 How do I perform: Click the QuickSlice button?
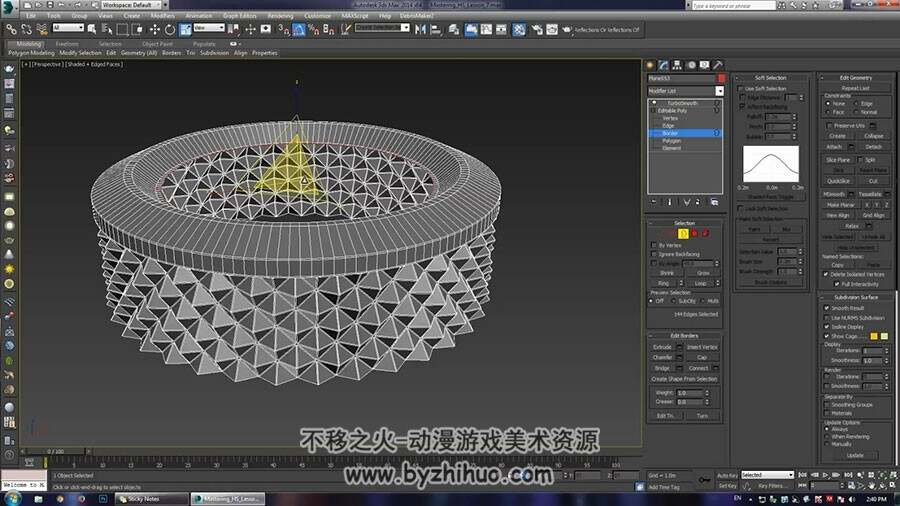click(x=838, y=181)
